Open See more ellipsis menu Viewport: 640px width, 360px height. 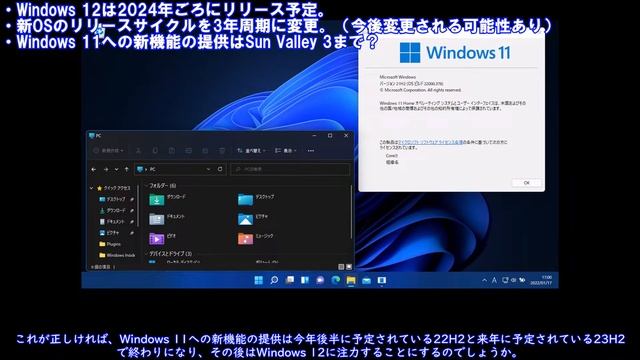point(311,151)
